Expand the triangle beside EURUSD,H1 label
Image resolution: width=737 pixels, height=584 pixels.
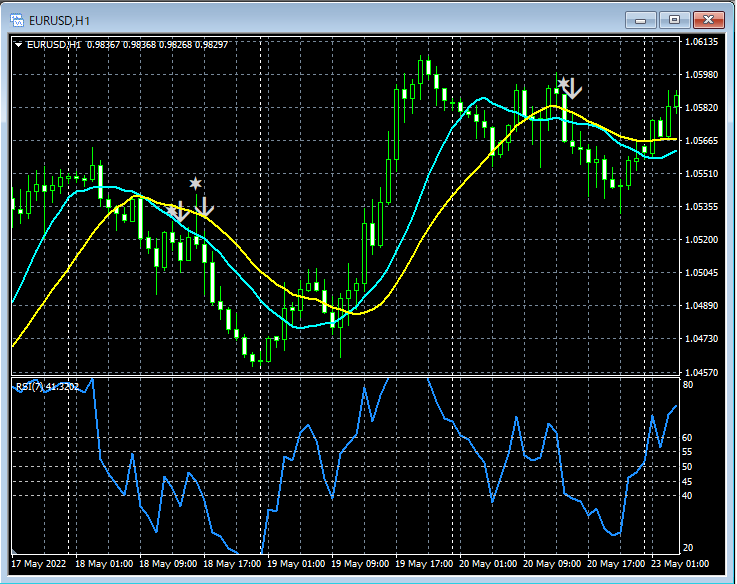click(x=18, y=45)
